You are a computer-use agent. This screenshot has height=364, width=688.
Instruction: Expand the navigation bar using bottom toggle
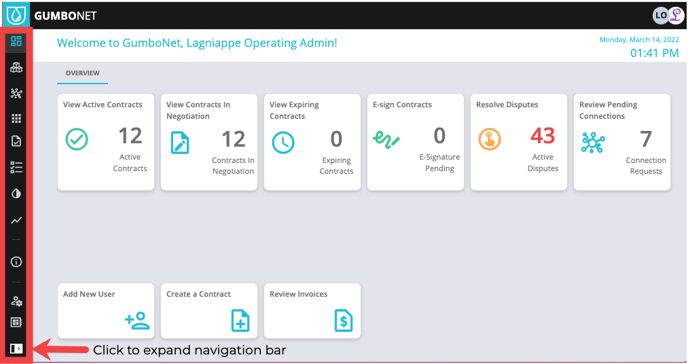[16, 349]
